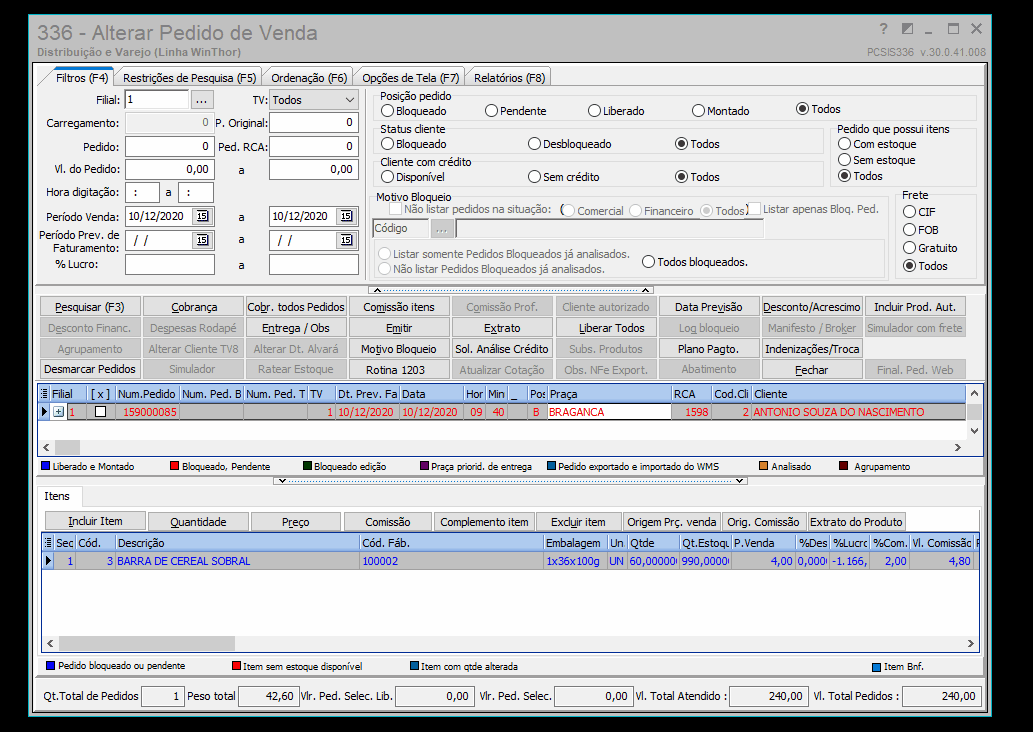The width and height of the screenshot is (1033, 732).
Task: Click the window resize mode icon in title bar
Action: tap(907, 29)
